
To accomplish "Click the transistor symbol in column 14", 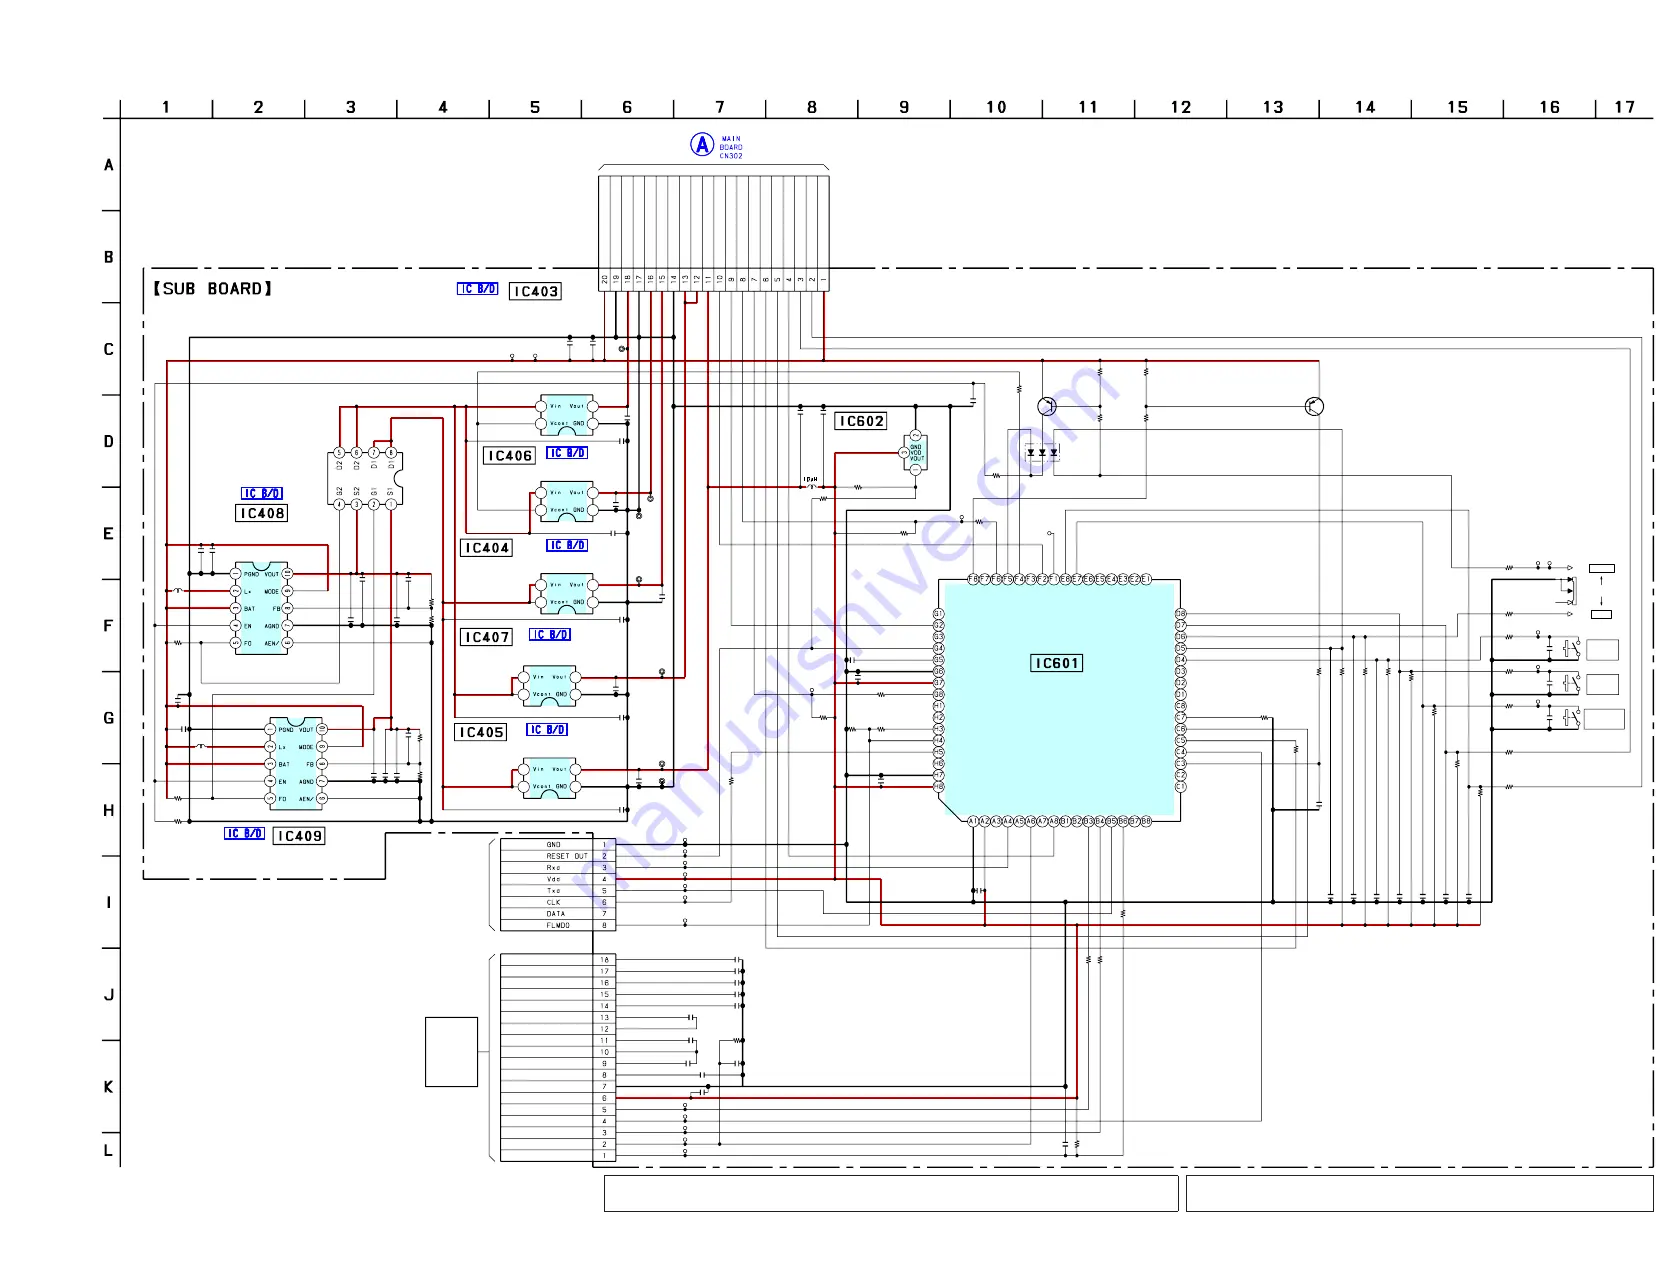I will point(1314,406).
